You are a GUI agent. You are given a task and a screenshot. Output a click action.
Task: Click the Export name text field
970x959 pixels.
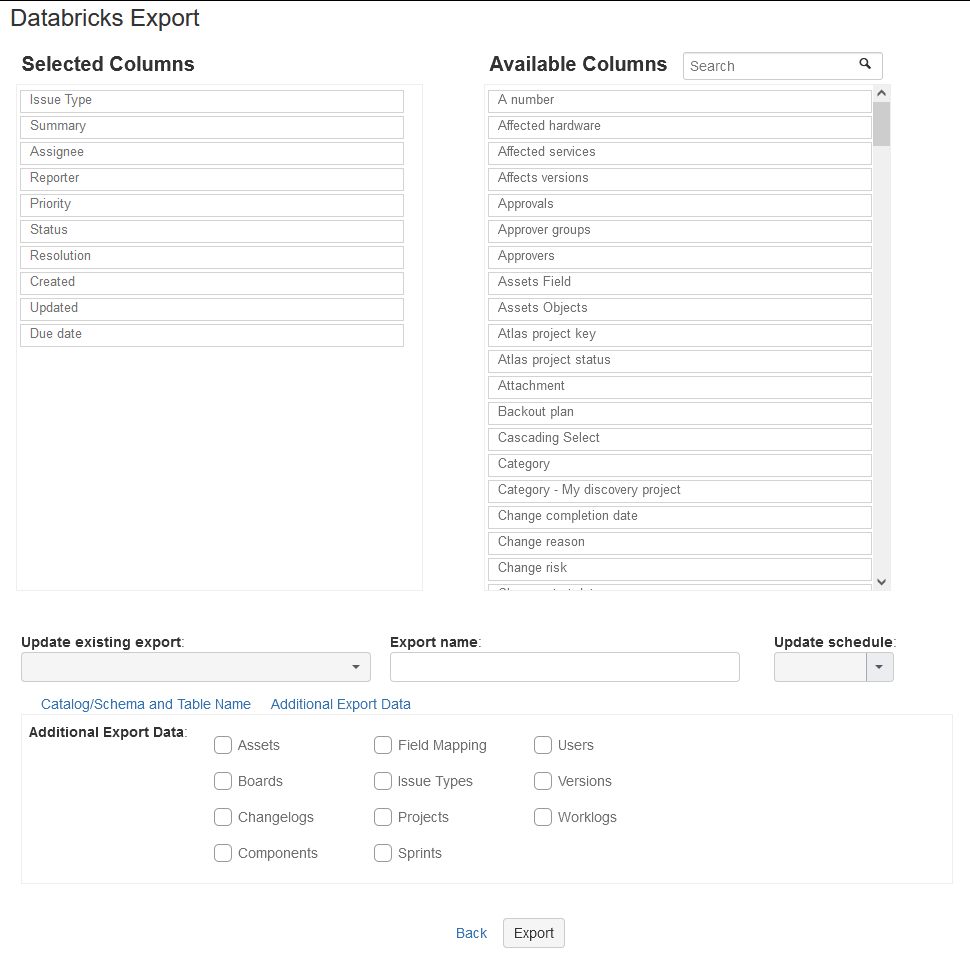click(x=564, y=667)
